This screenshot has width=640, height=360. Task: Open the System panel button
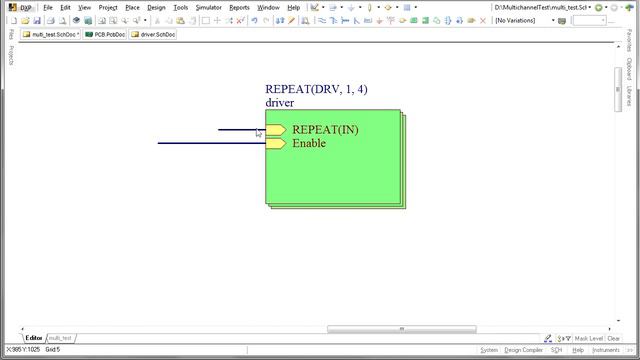coord(489,350)
